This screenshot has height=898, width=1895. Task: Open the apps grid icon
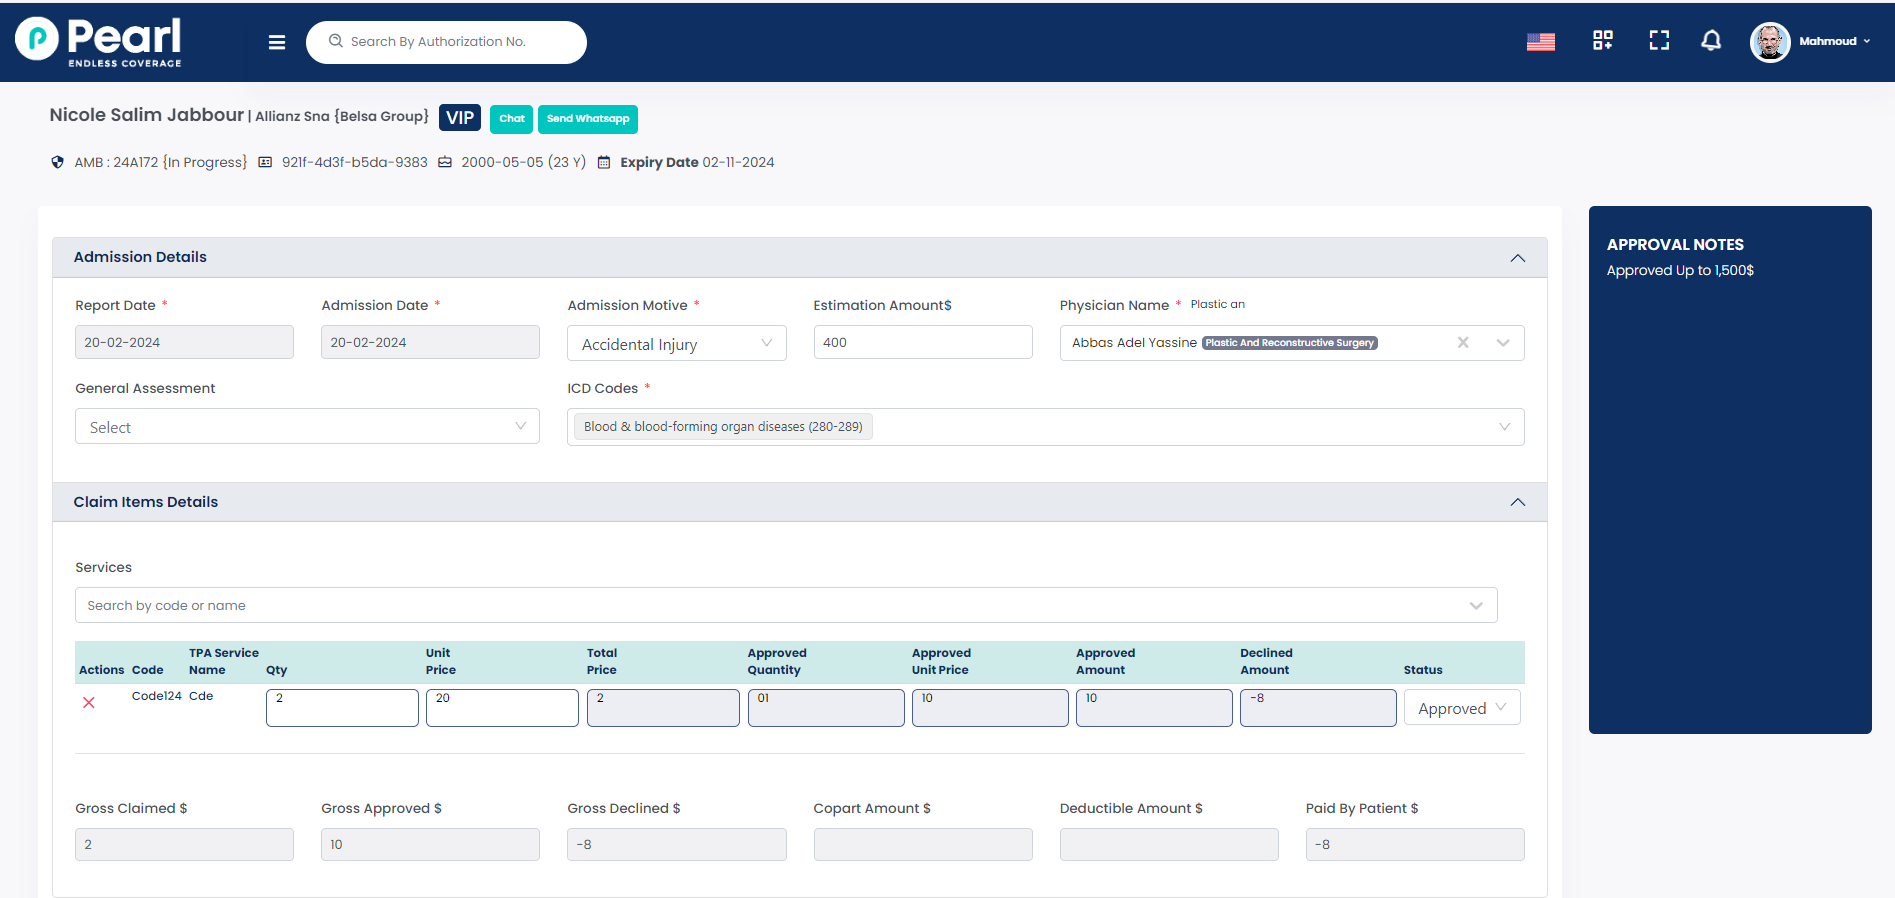pos(1602,40)
